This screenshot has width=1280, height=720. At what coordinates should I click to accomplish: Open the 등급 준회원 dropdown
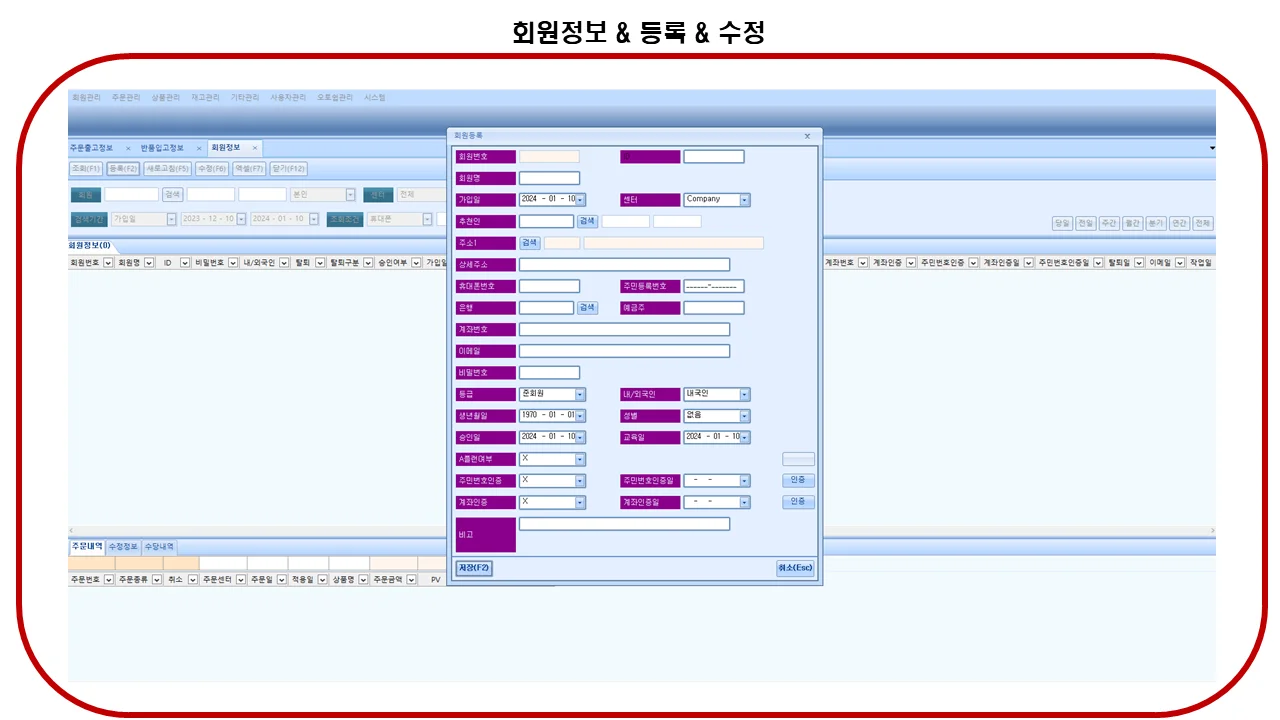pyautogui.click(x=581, y=395)
